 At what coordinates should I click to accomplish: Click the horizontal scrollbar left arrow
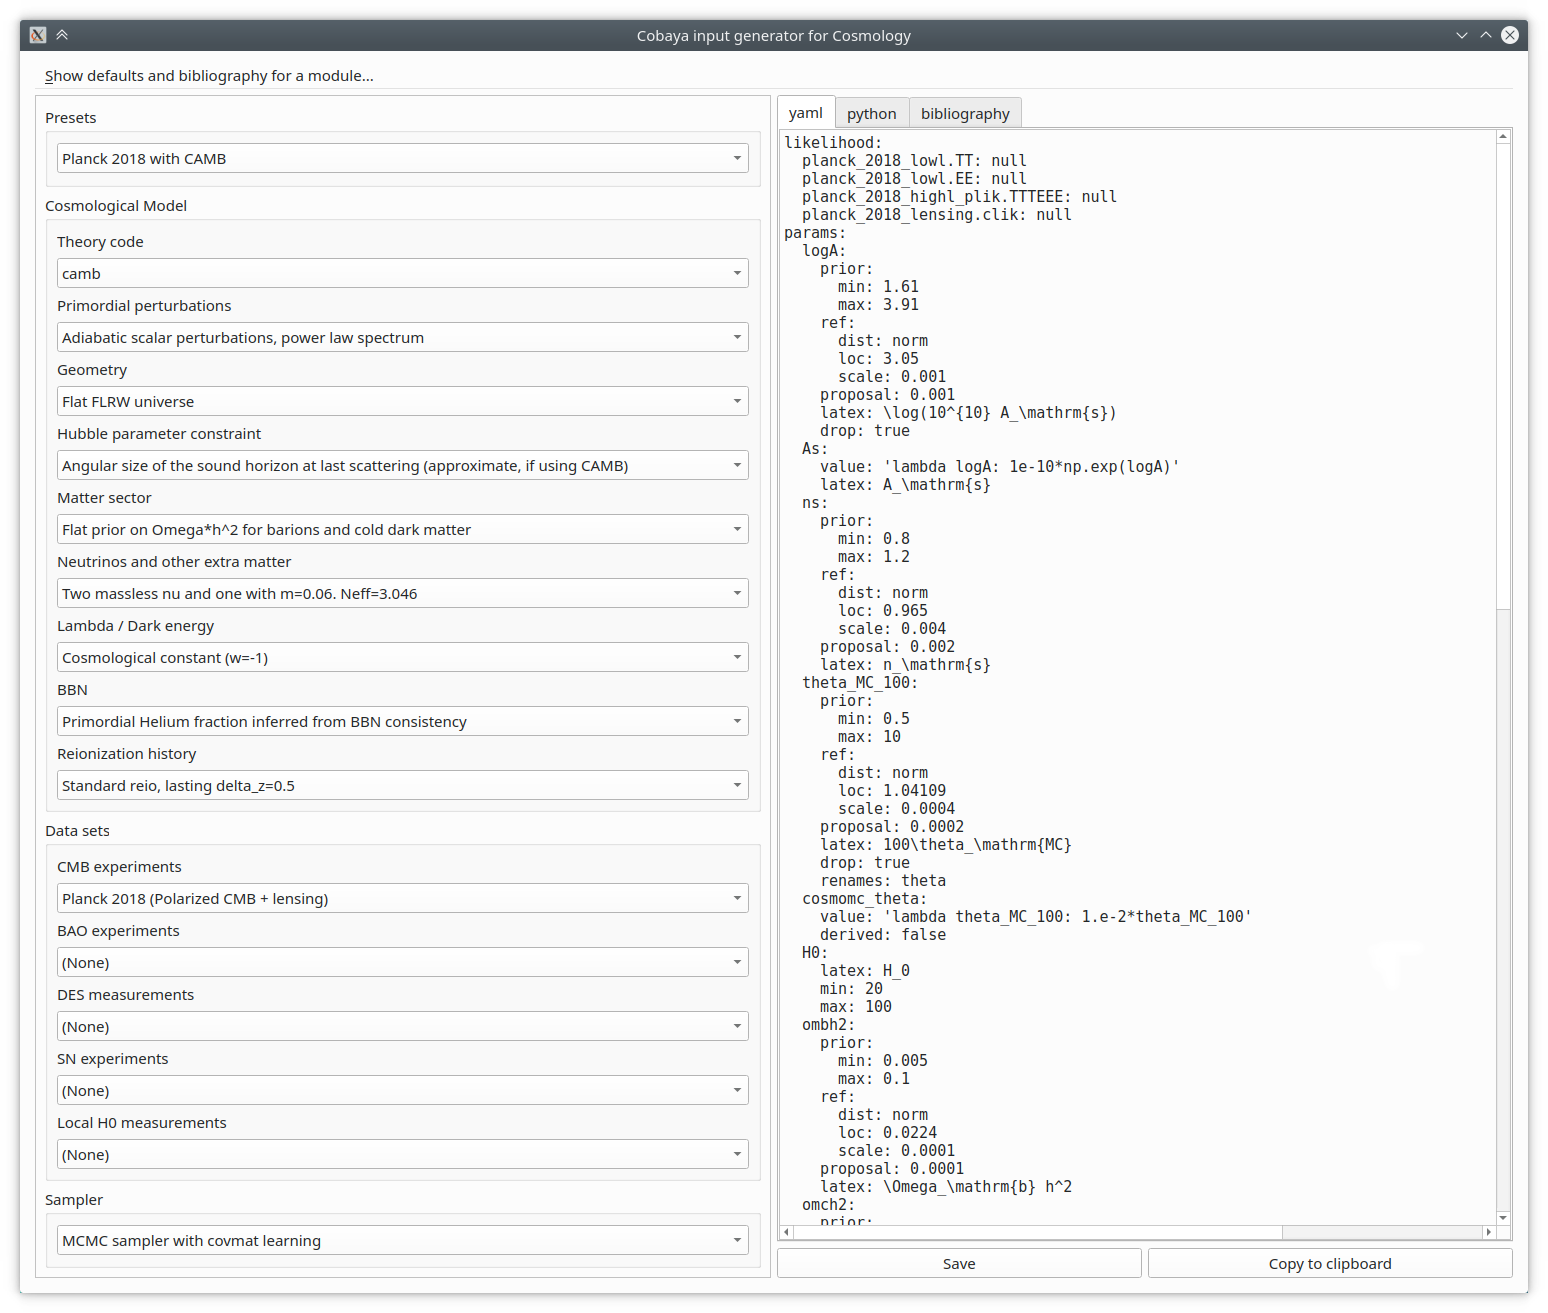tap(787, 1232)
